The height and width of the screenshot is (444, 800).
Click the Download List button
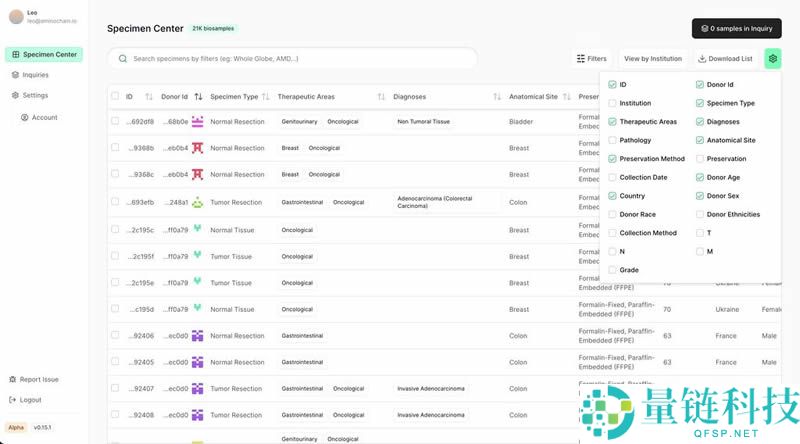point(725,59)
